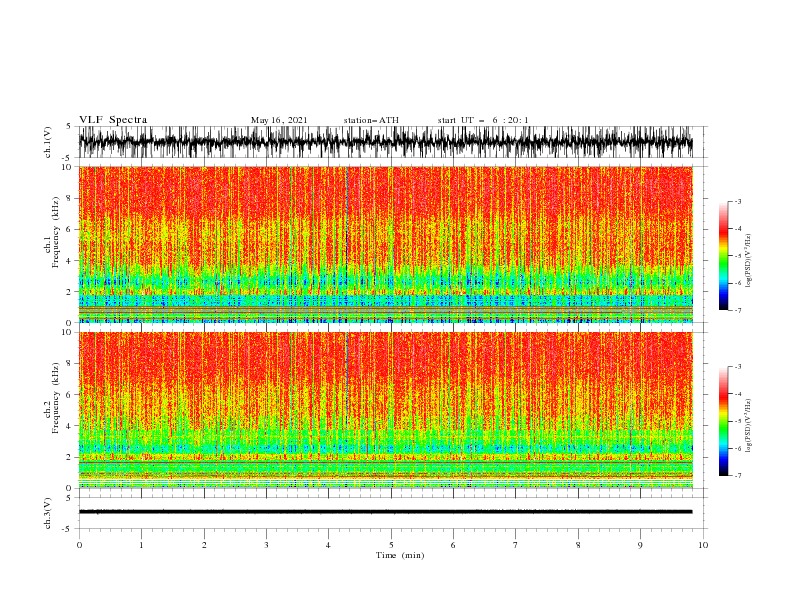This screenshot has width=792, height=612.
Task: Click the ch.1 voltage waveform trace
Action: point(385,142)
